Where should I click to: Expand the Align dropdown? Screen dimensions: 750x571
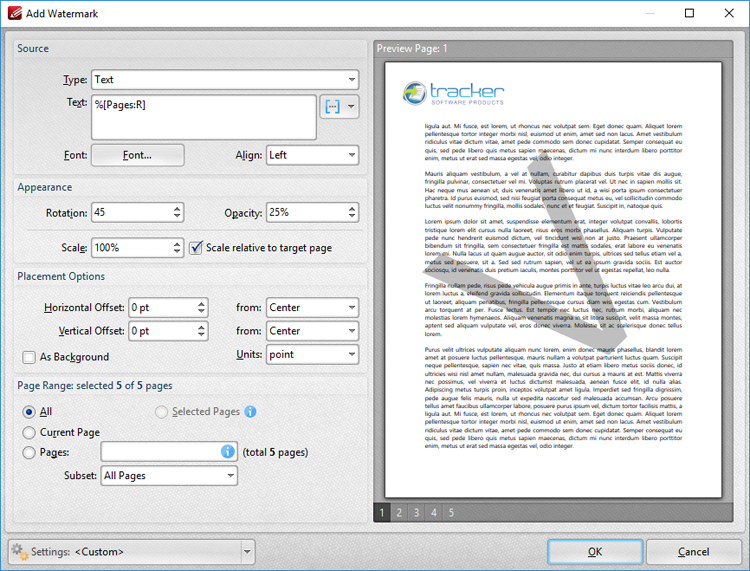(x=312, y=155)
